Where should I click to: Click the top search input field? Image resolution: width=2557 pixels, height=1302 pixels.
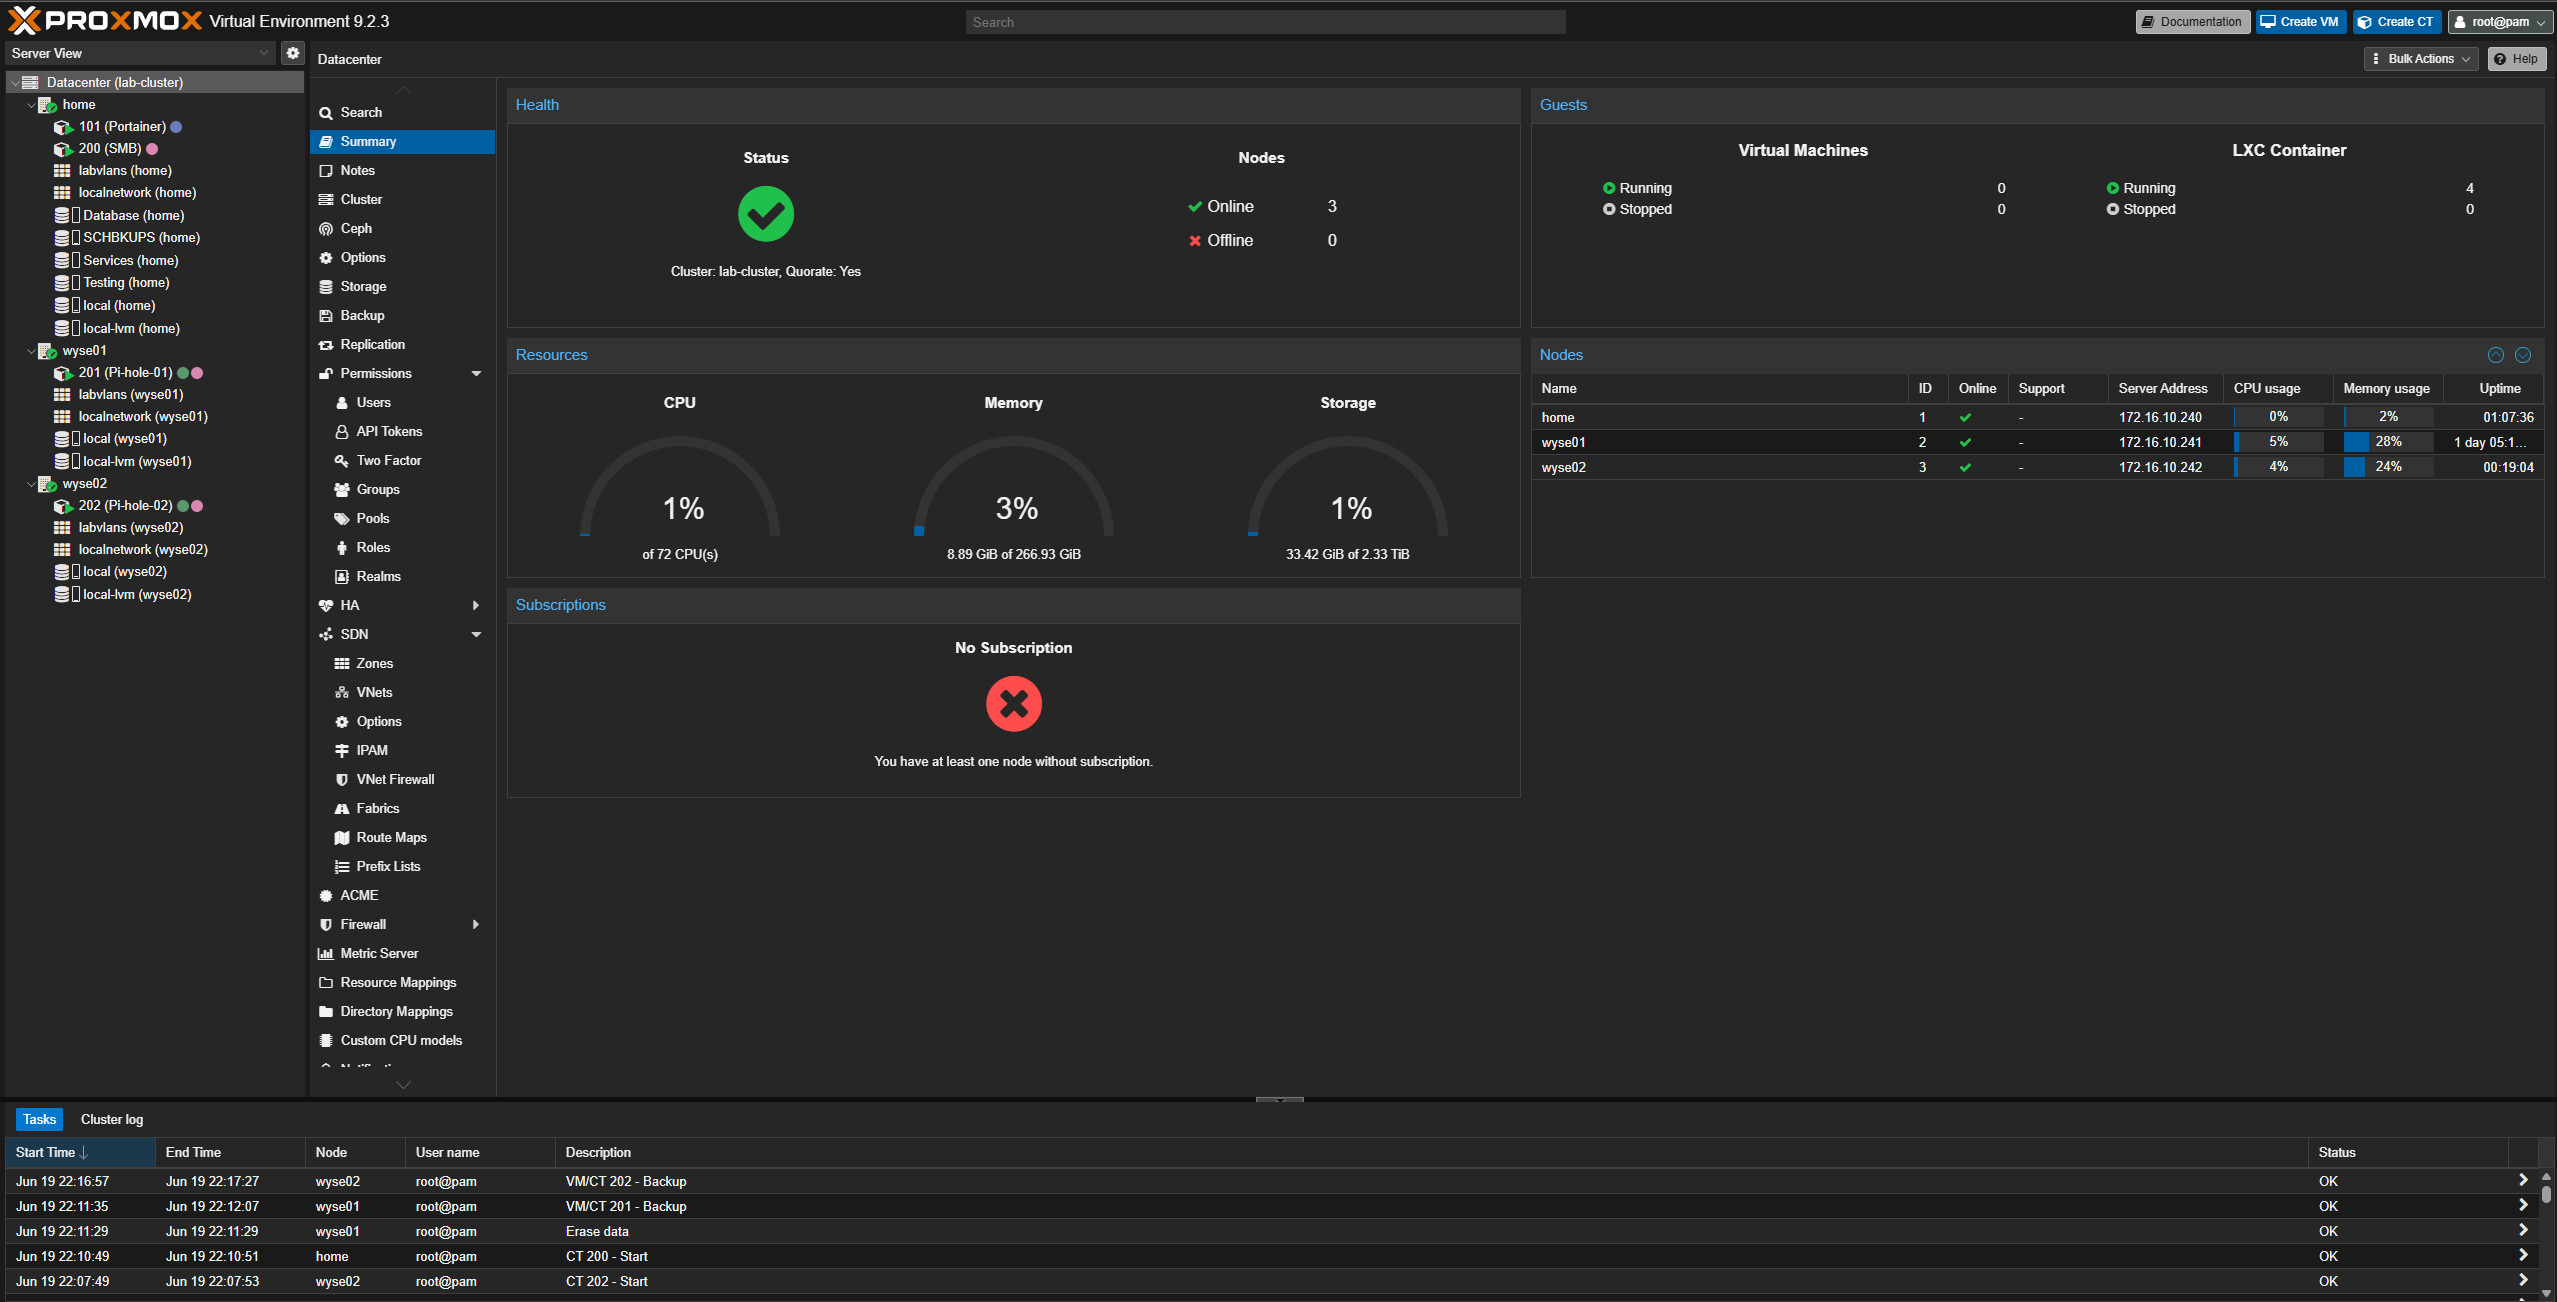(x=1265, y=22)
